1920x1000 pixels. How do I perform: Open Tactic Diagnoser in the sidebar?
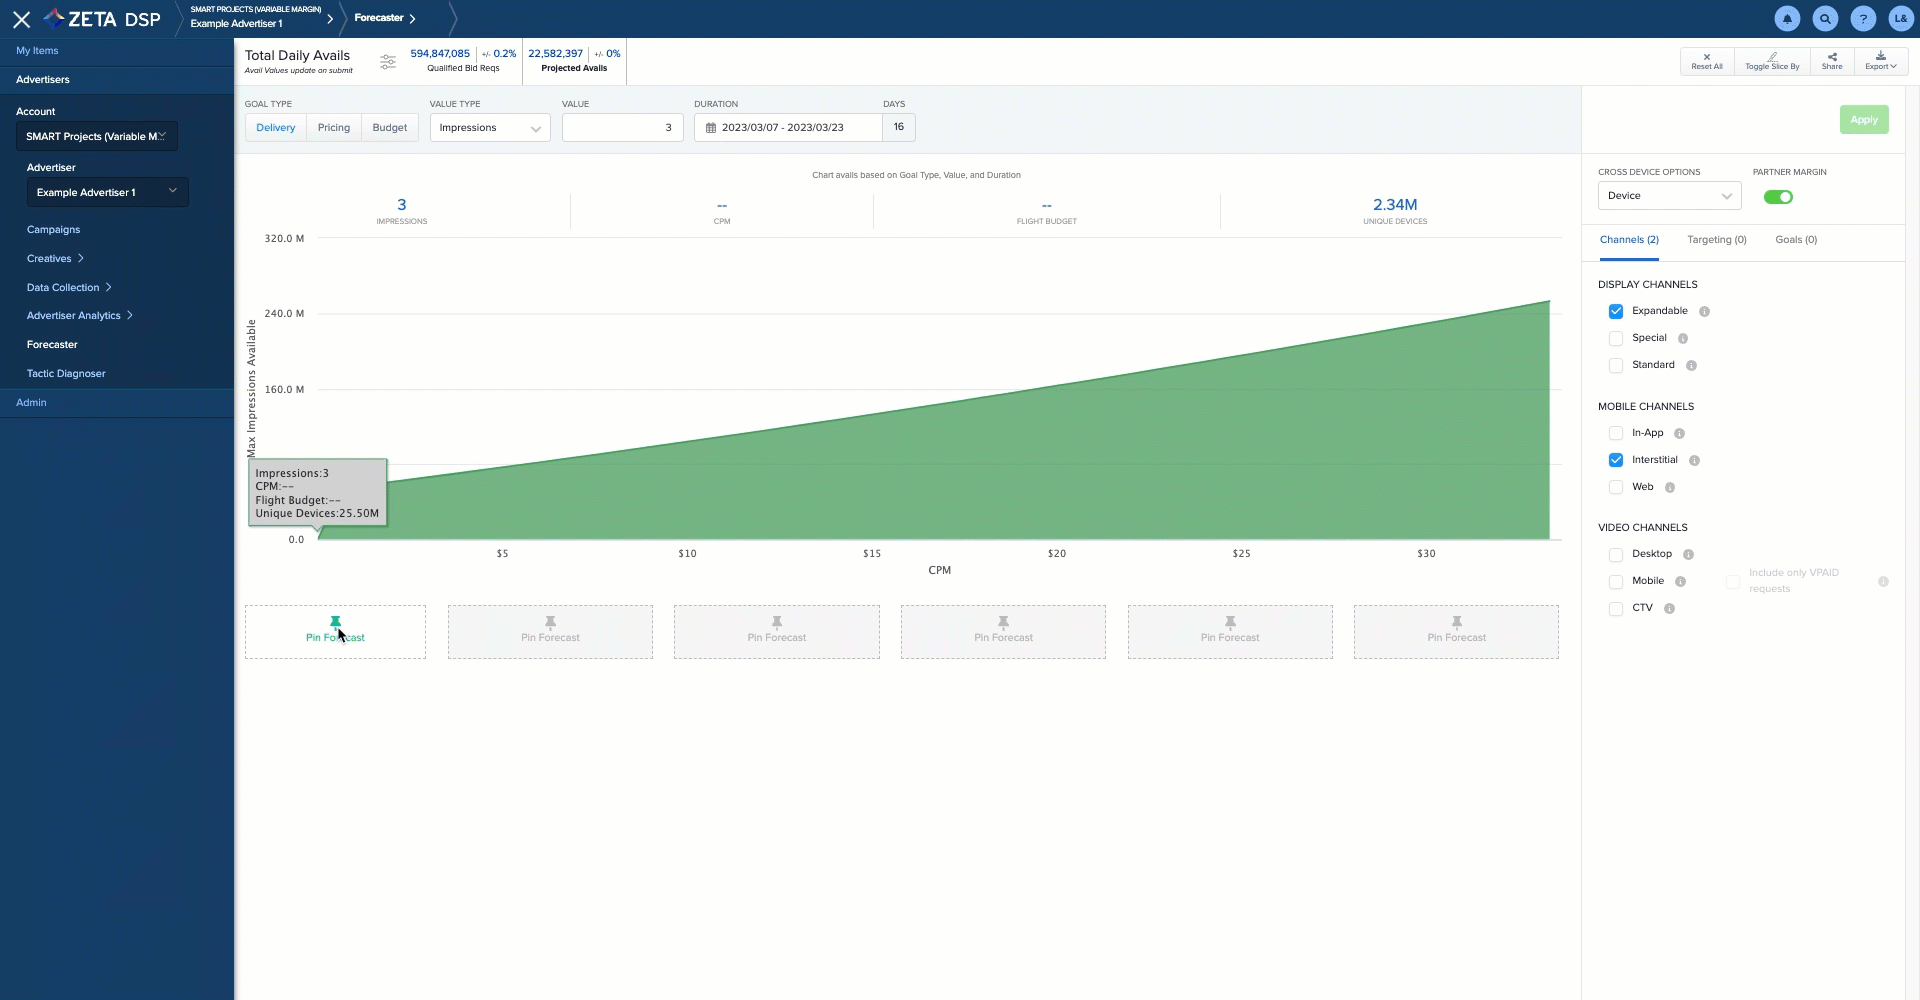[66, 374]
